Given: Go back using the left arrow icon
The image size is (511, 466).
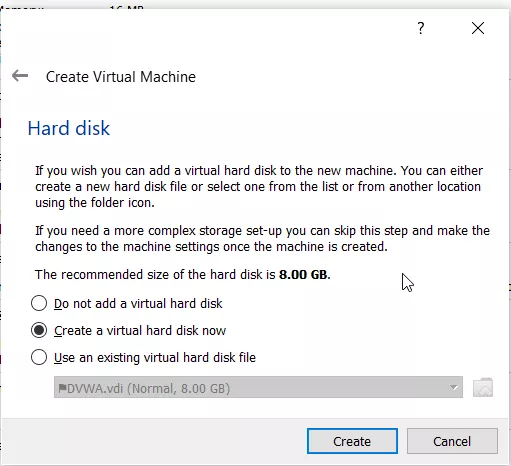Looking at the screenshot, I should pos(20,76).
